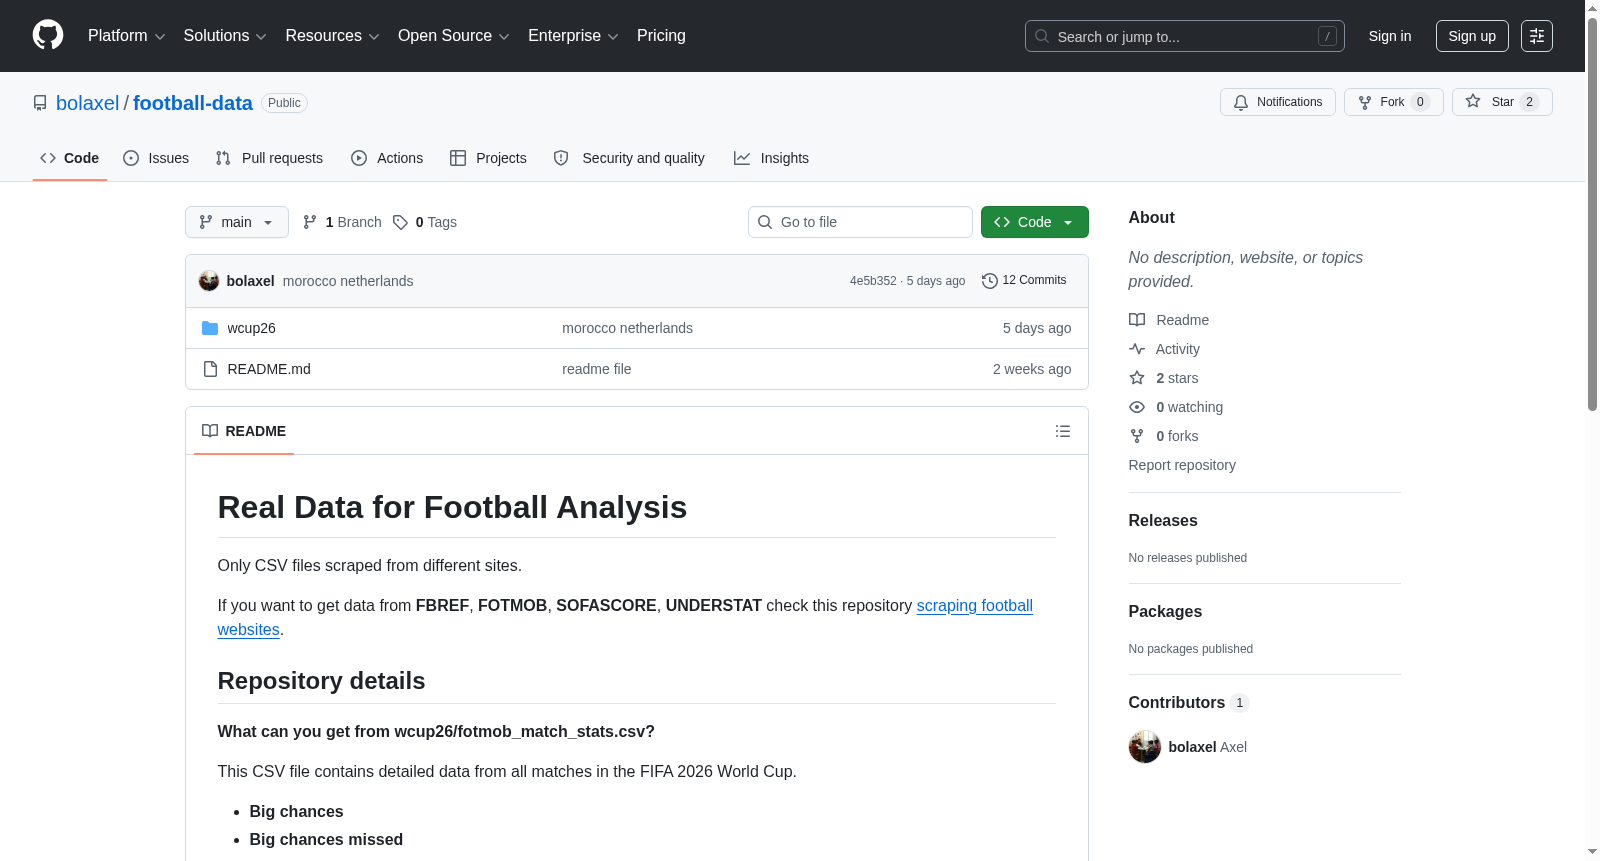The image size is (1600, 861).
Task: View the 2 stars link
Action: click(1164, 378)
